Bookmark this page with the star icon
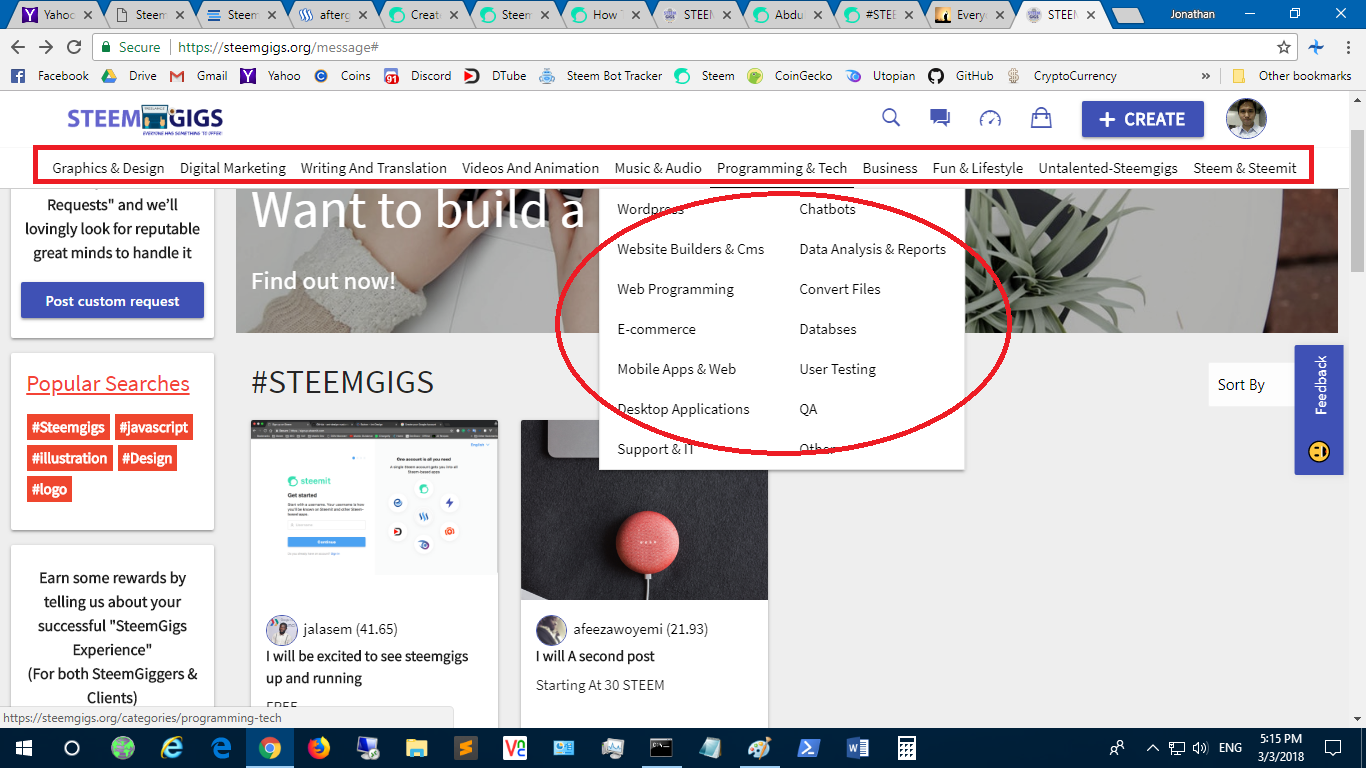 click(x=1284, y=47)
